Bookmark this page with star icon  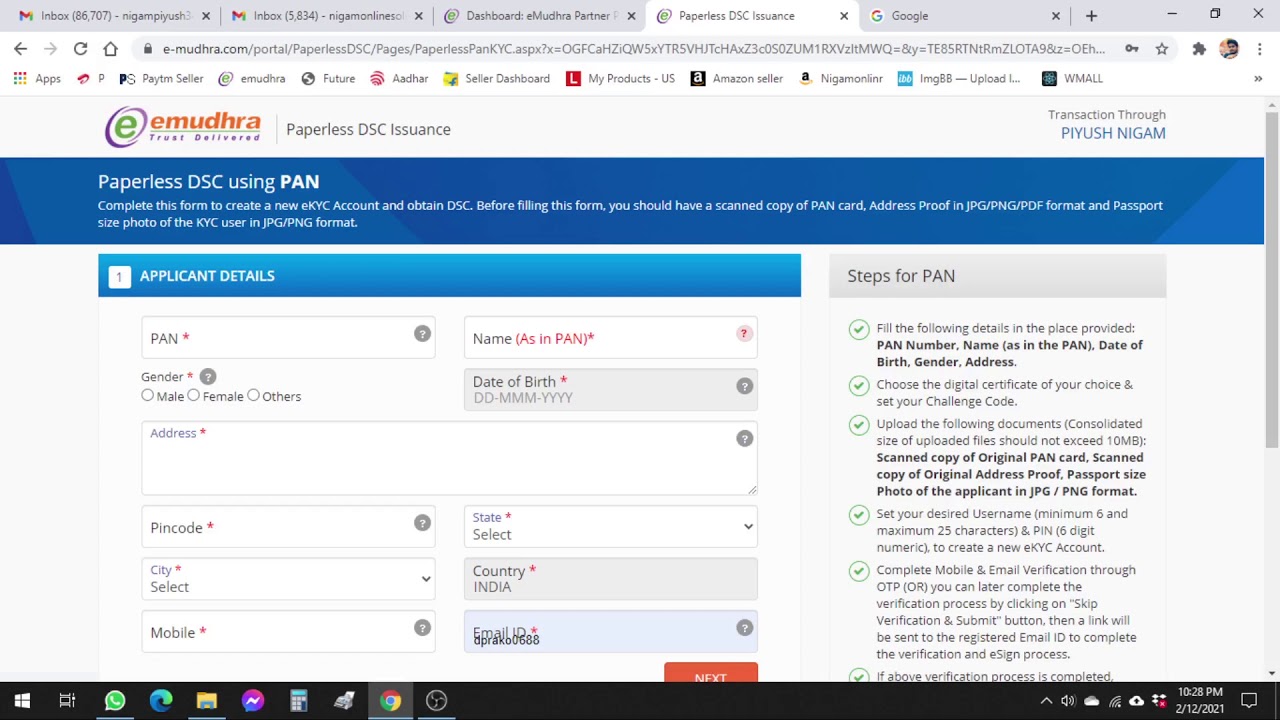(x=1162, y=48)
